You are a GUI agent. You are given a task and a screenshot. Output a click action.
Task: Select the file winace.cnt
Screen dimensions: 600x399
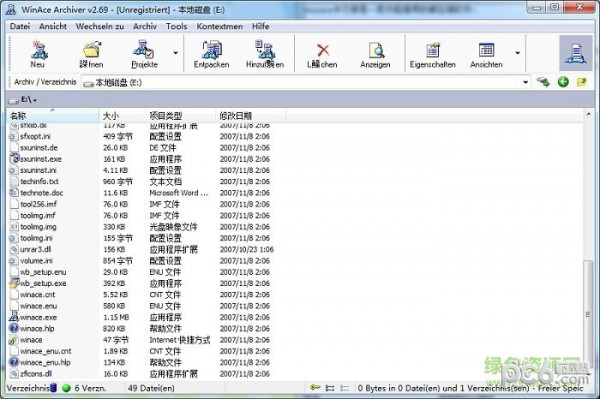point(38,294)
